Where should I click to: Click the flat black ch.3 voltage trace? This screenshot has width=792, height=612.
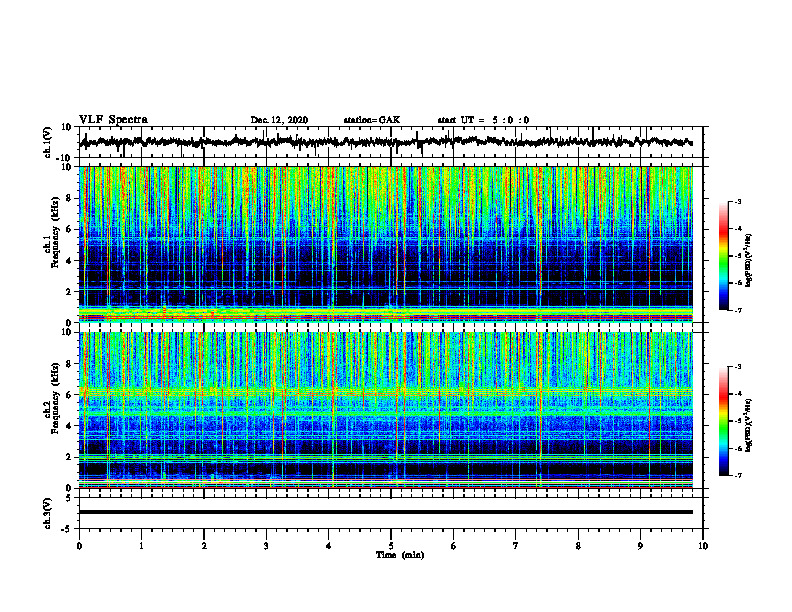tap(386, 512)
